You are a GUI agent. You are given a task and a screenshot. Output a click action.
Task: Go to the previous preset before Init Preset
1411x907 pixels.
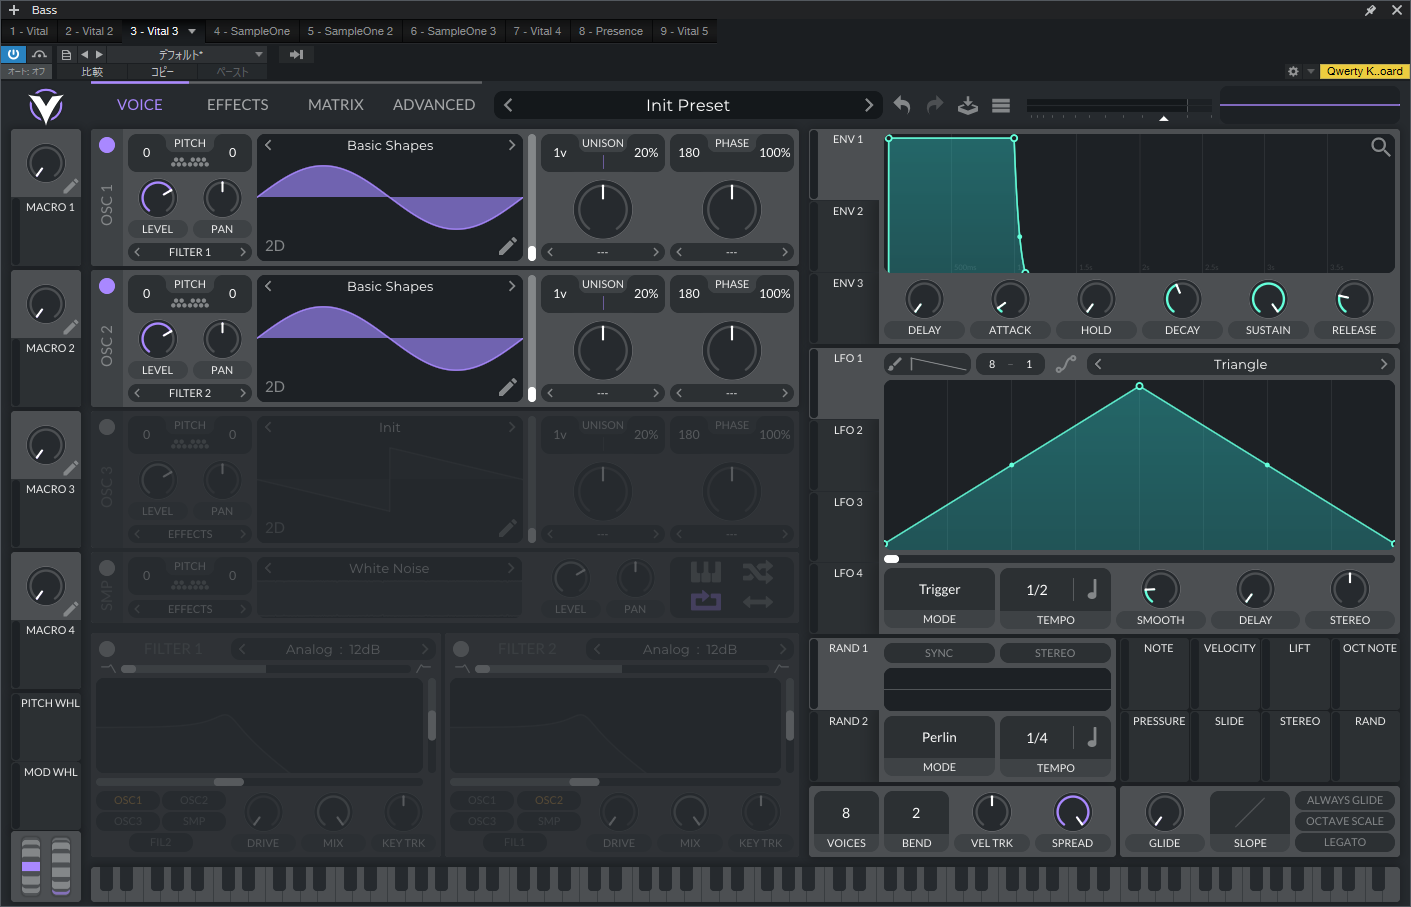508,105
